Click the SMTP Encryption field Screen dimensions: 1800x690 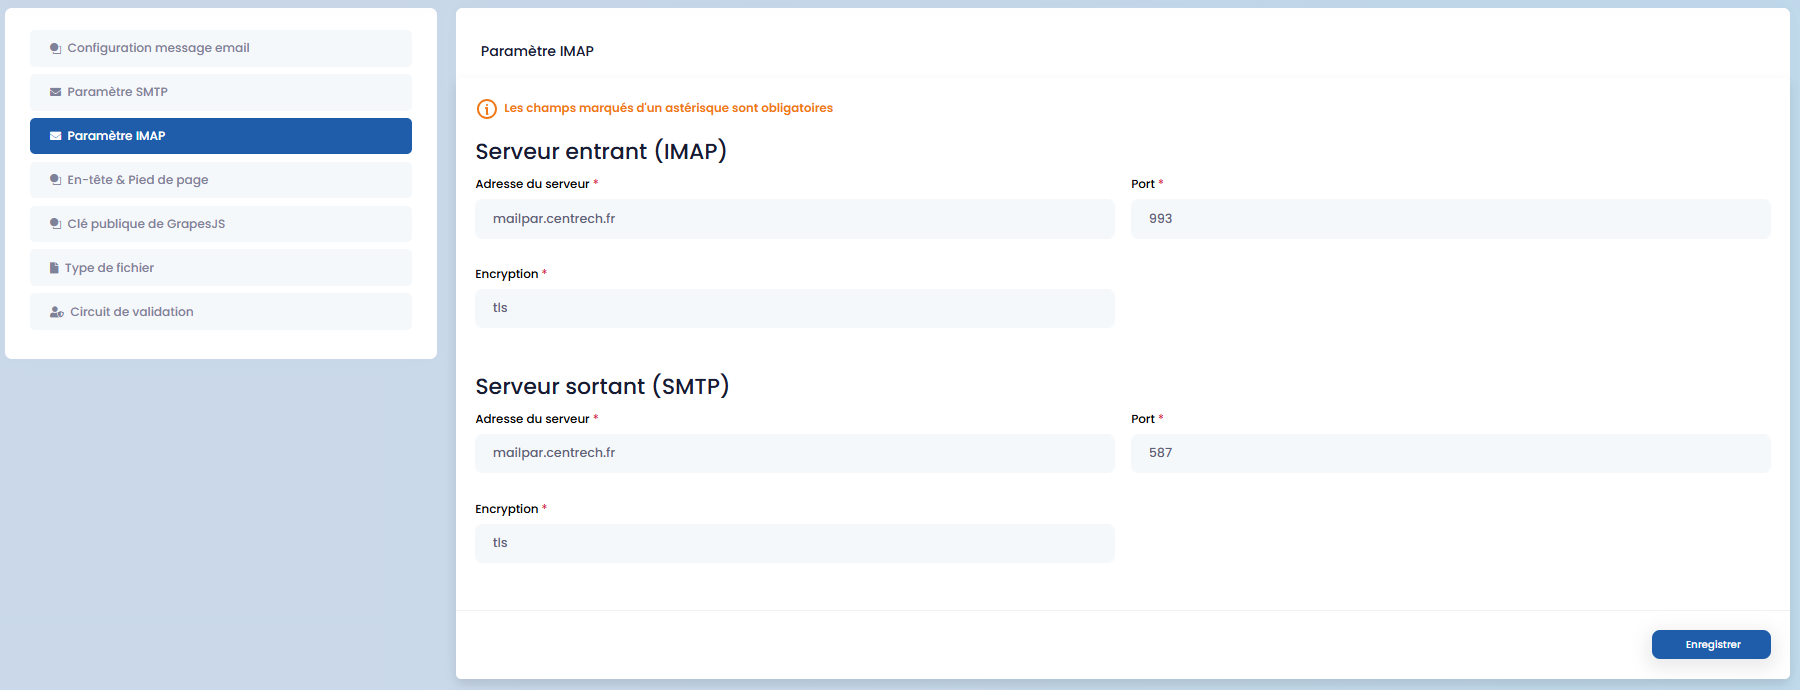pos(794,543)
